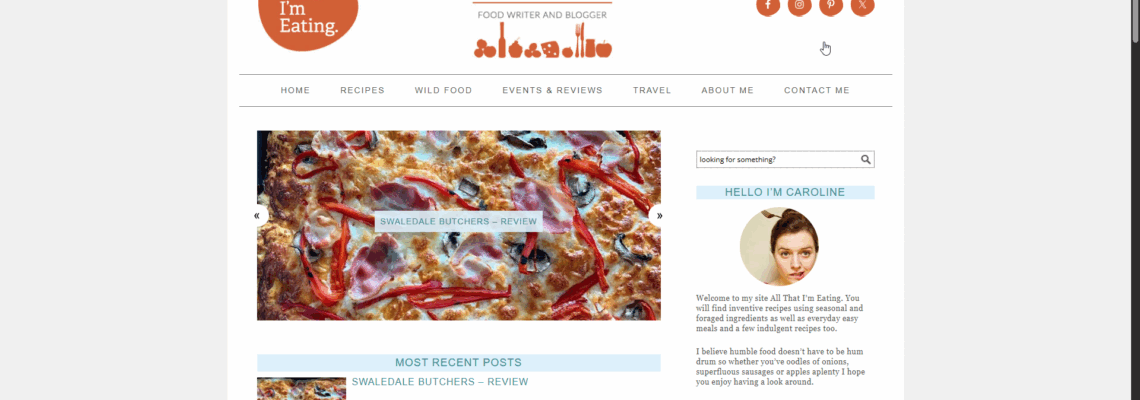Open the Home menu item
The height and width of the screenshot is (400, 1140).
click(x=295, y=90)
